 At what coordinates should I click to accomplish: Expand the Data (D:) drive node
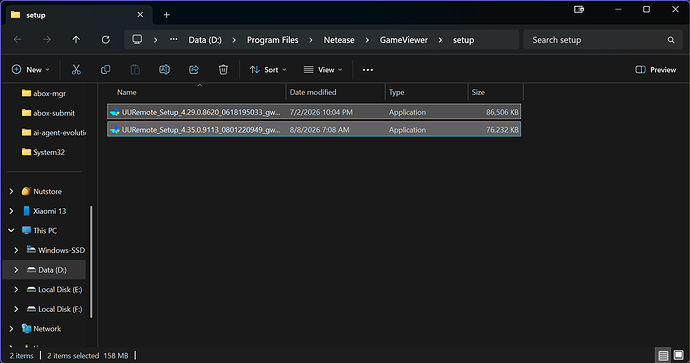click(x=16, y=270)
